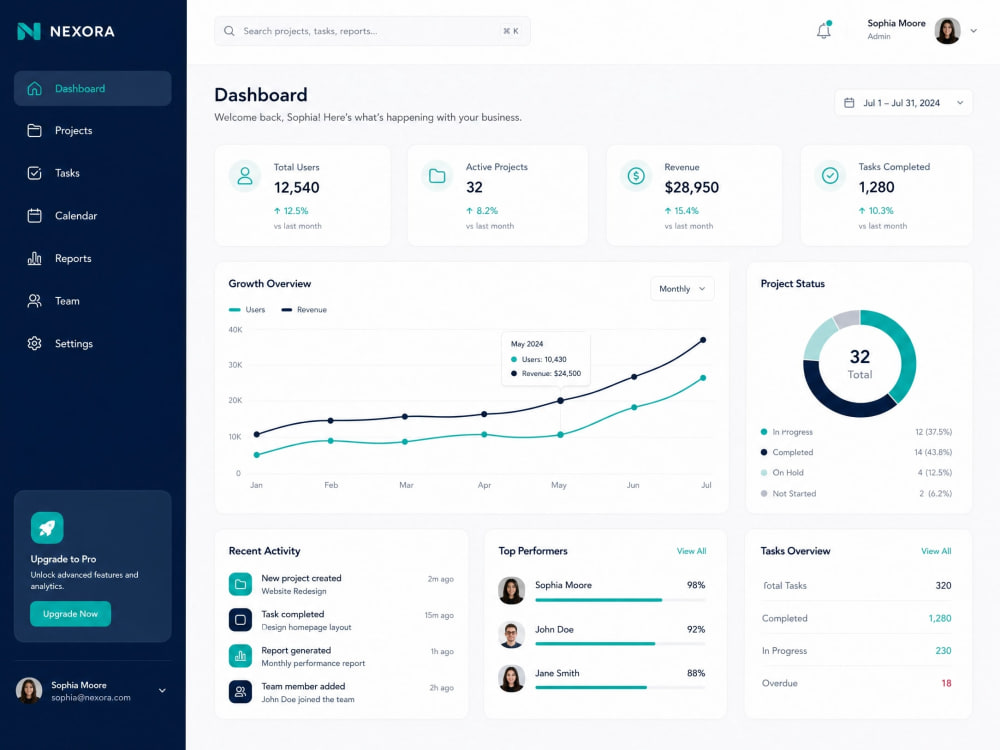Open the Jul 1 – Jul 31, 2024 date dropdown
Viewport: 1000px width, 750px height.
903,103
